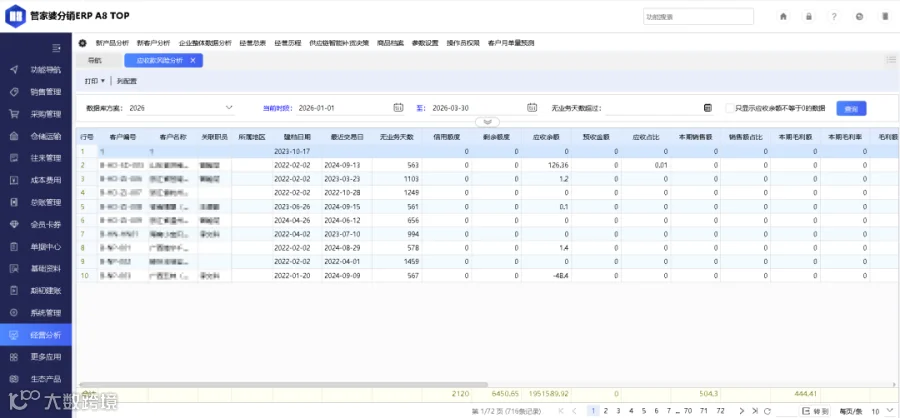This screenshot has height=418, width=900.
Task: Expand 数据库方案 2026 dropdown
Action: [x=229, y=107]
